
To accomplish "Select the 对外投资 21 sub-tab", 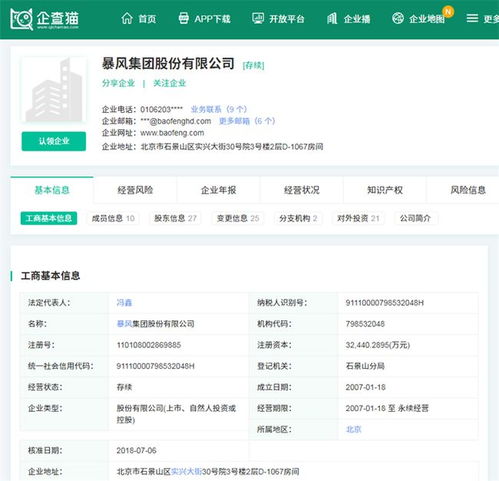I will coord(358,218).
